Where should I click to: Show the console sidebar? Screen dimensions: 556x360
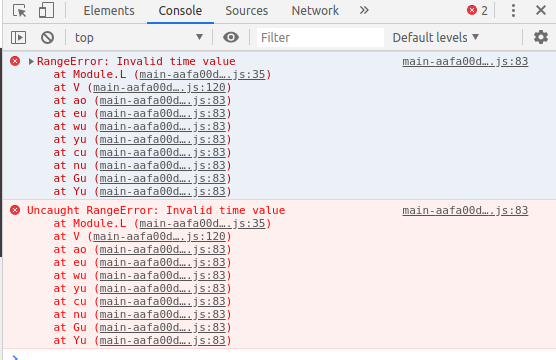tap(18, 37)
